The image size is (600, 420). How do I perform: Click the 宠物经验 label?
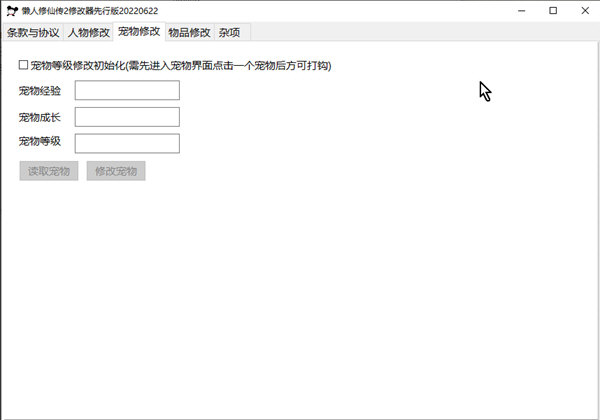point(40,91)
